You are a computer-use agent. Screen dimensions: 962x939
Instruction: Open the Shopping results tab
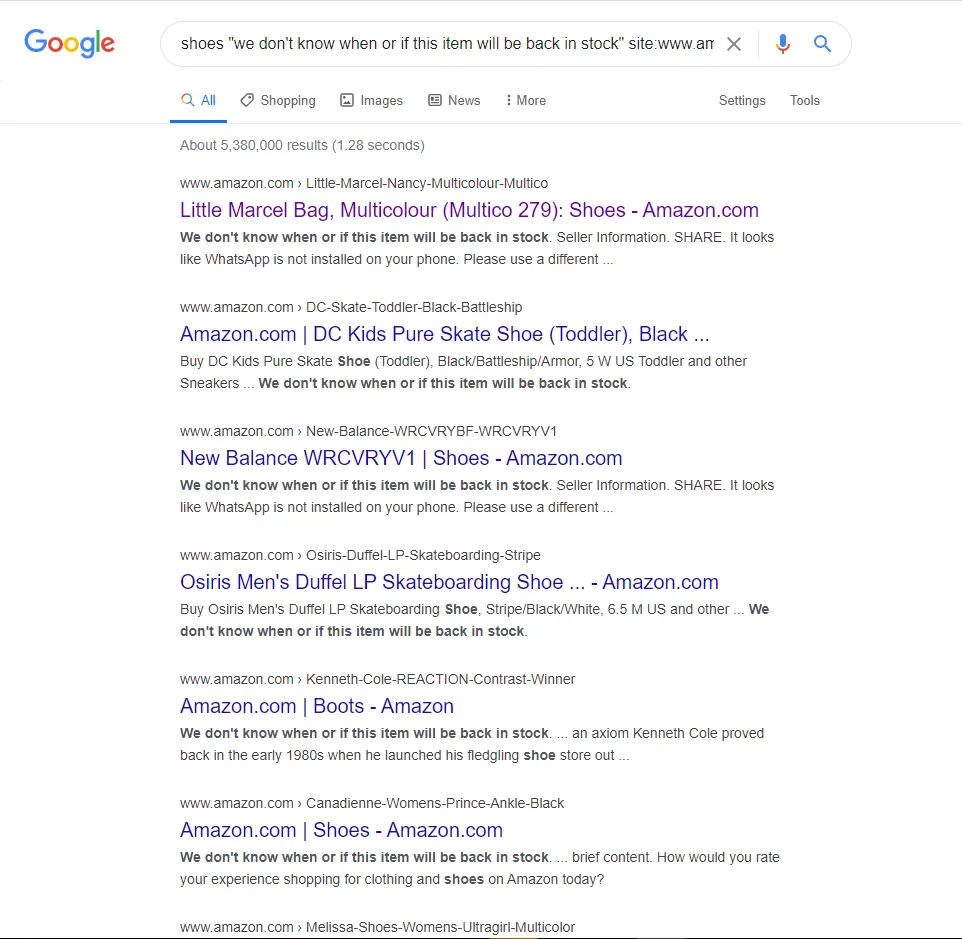278,101
